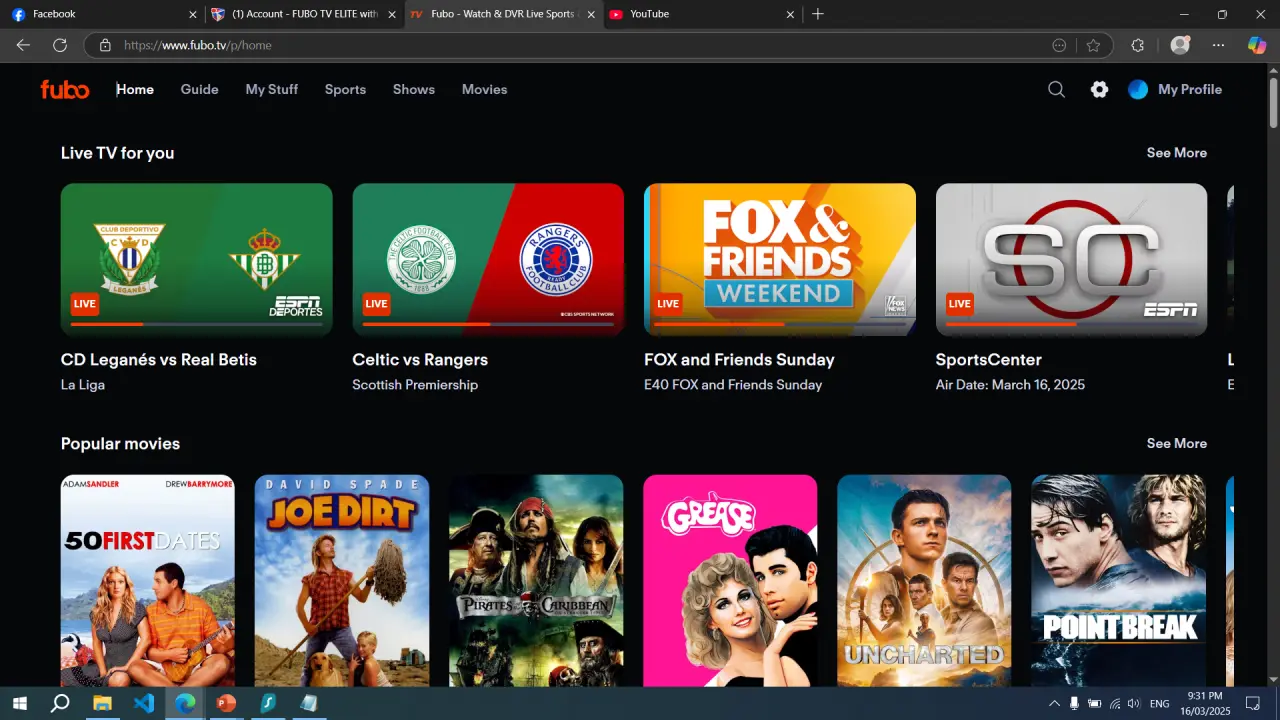This screenshot has width=1280, height=720.
Task: Open the Fubo settings gear
Action: 1099,90
